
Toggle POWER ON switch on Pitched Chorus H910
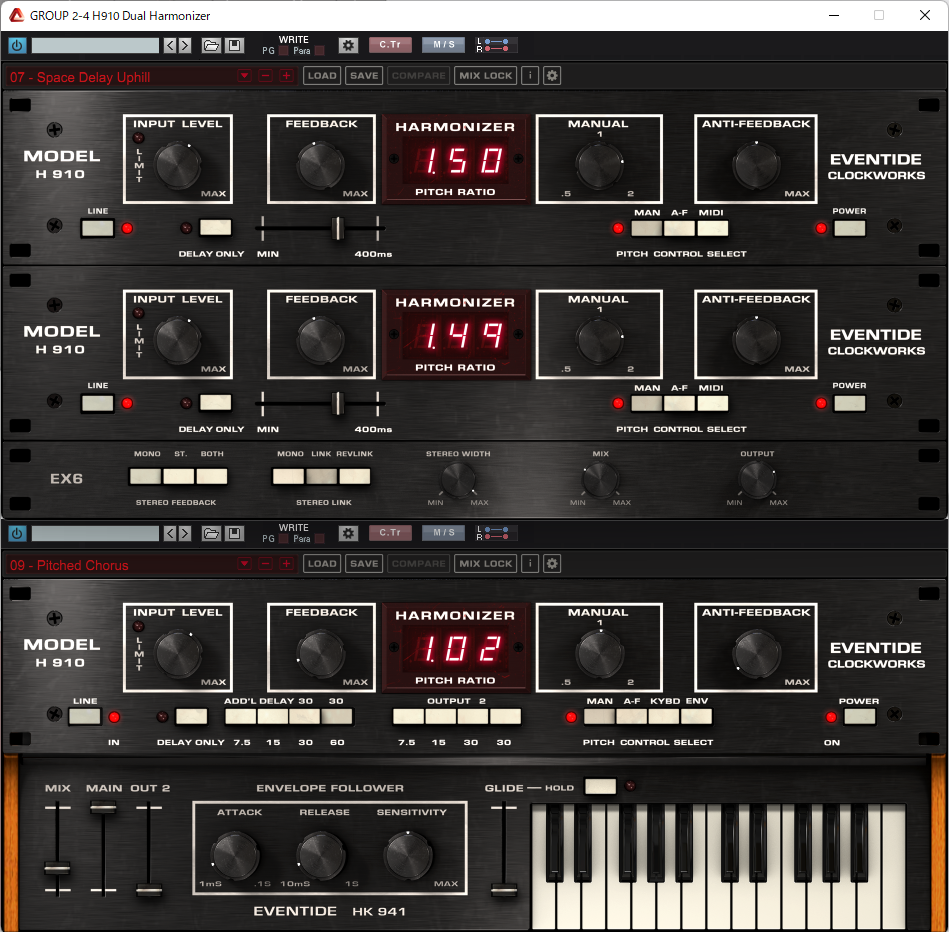click(859, 717)
